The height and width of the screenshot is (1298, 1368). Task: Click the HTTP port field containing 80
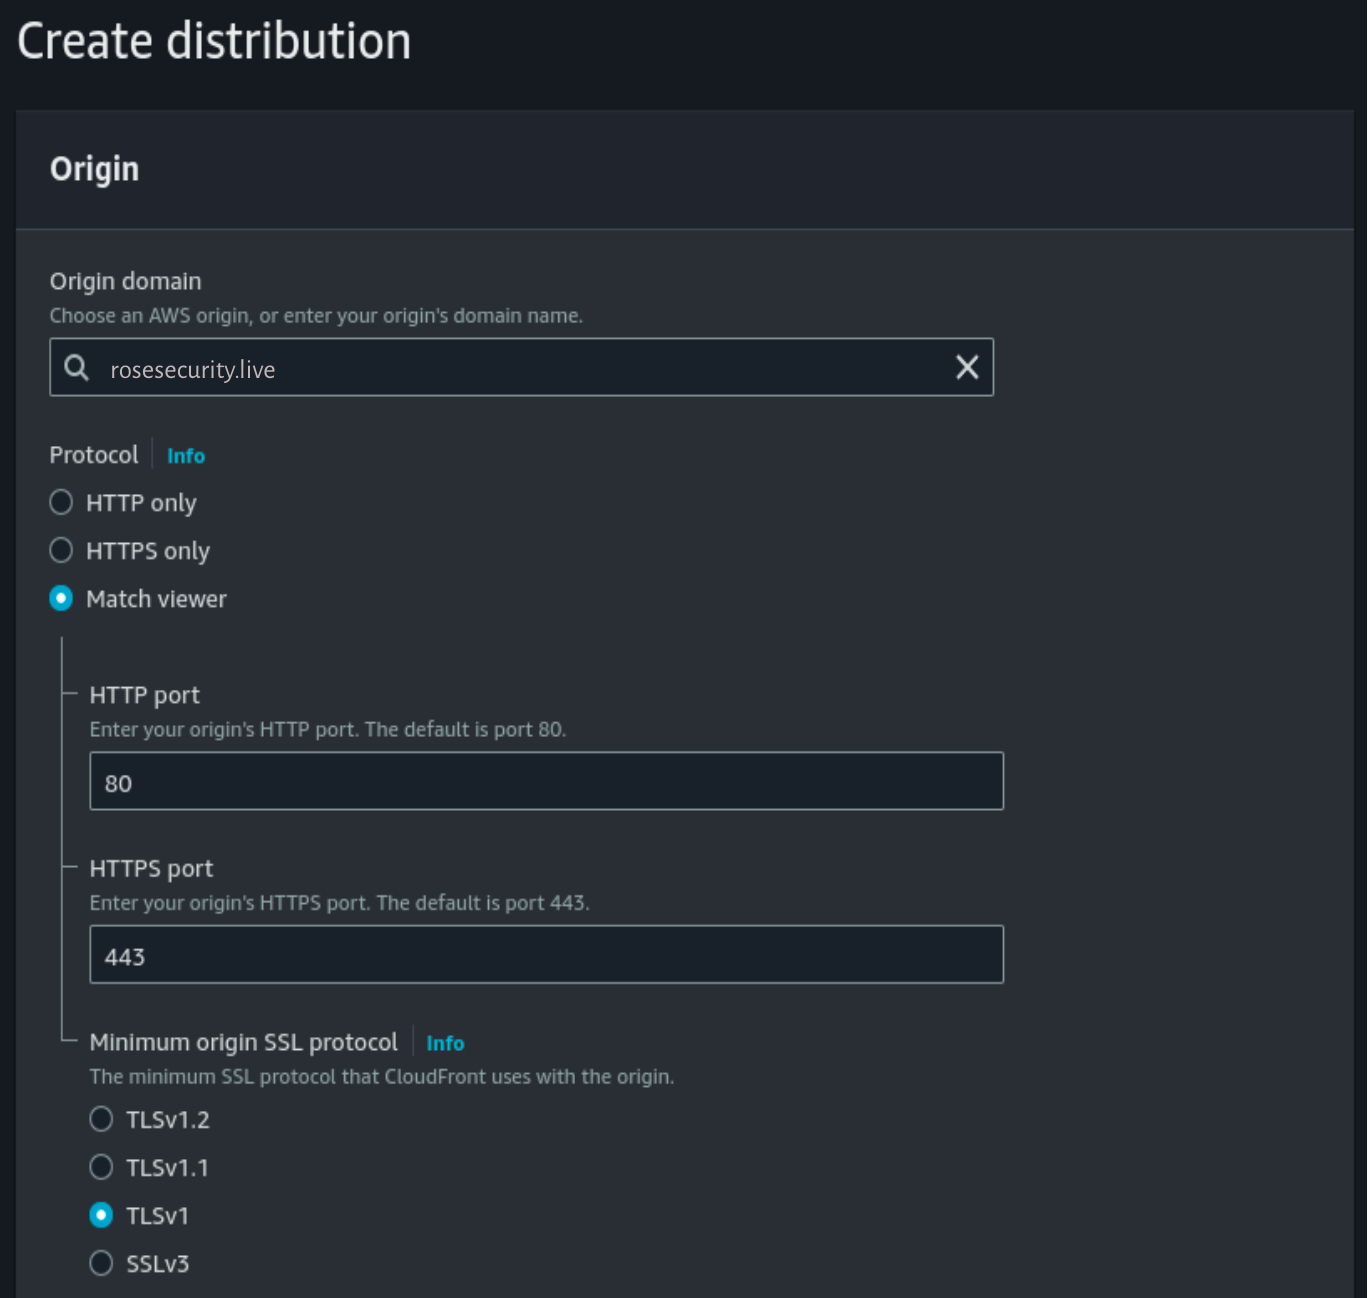click(x=546, y=782)
